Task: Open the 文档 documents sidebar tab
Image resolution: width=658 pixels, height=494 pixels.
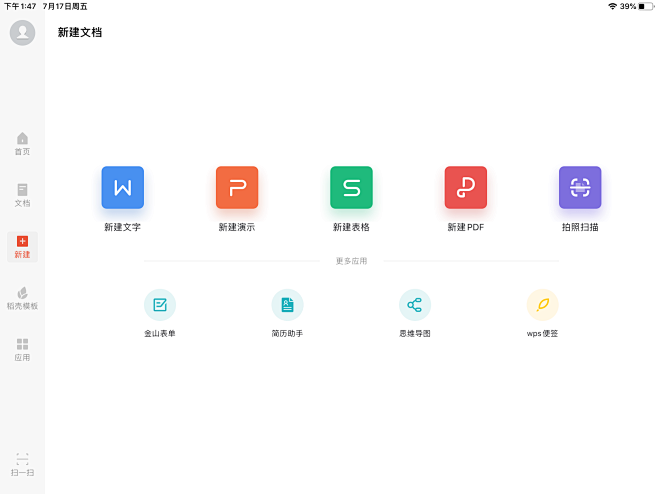Action: coord(22,195)
